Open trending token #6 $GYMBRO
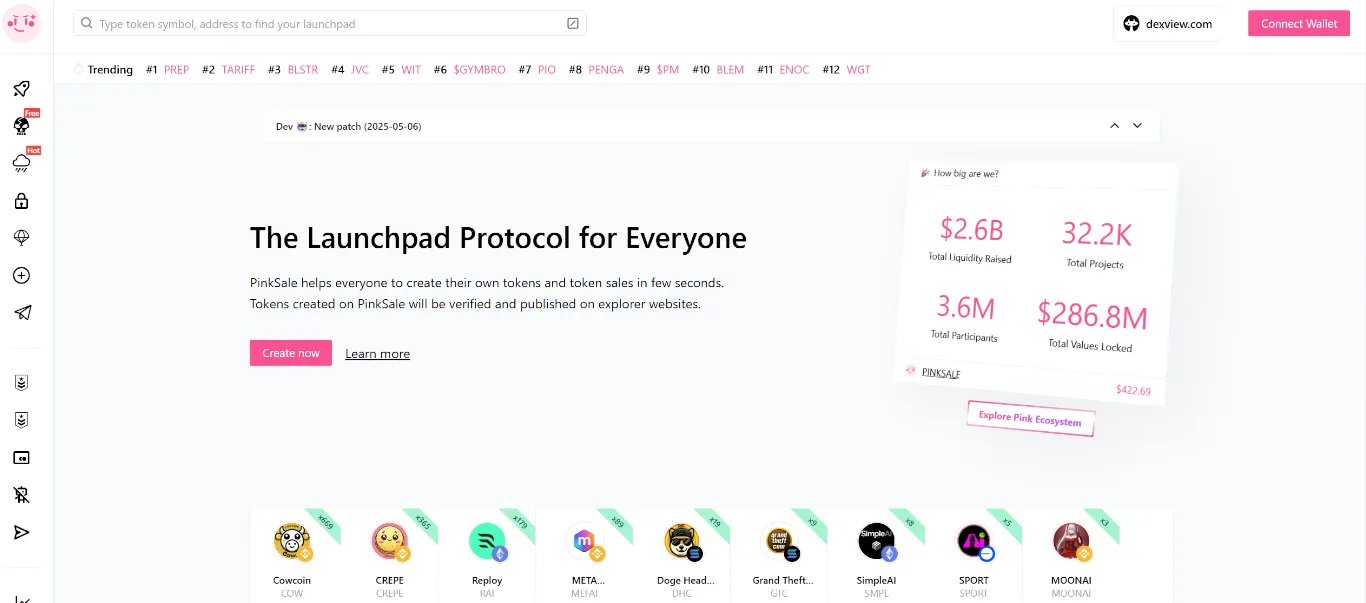The image size is (1366, 603). pyautogui.click(x=470, y=70)
